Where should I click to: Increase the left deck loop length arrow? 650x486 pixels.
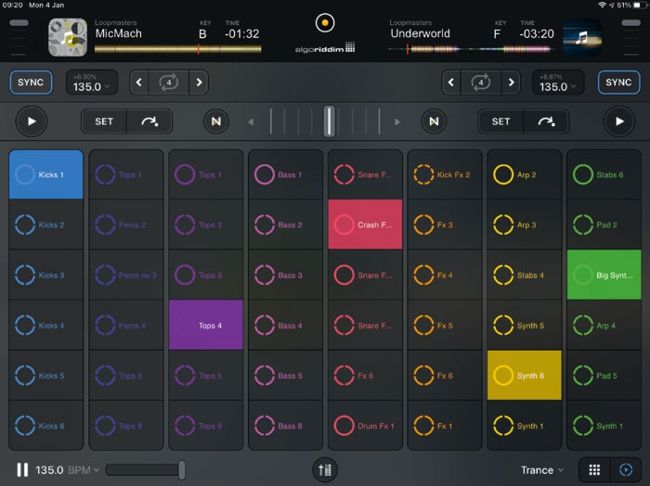point(197,82)
